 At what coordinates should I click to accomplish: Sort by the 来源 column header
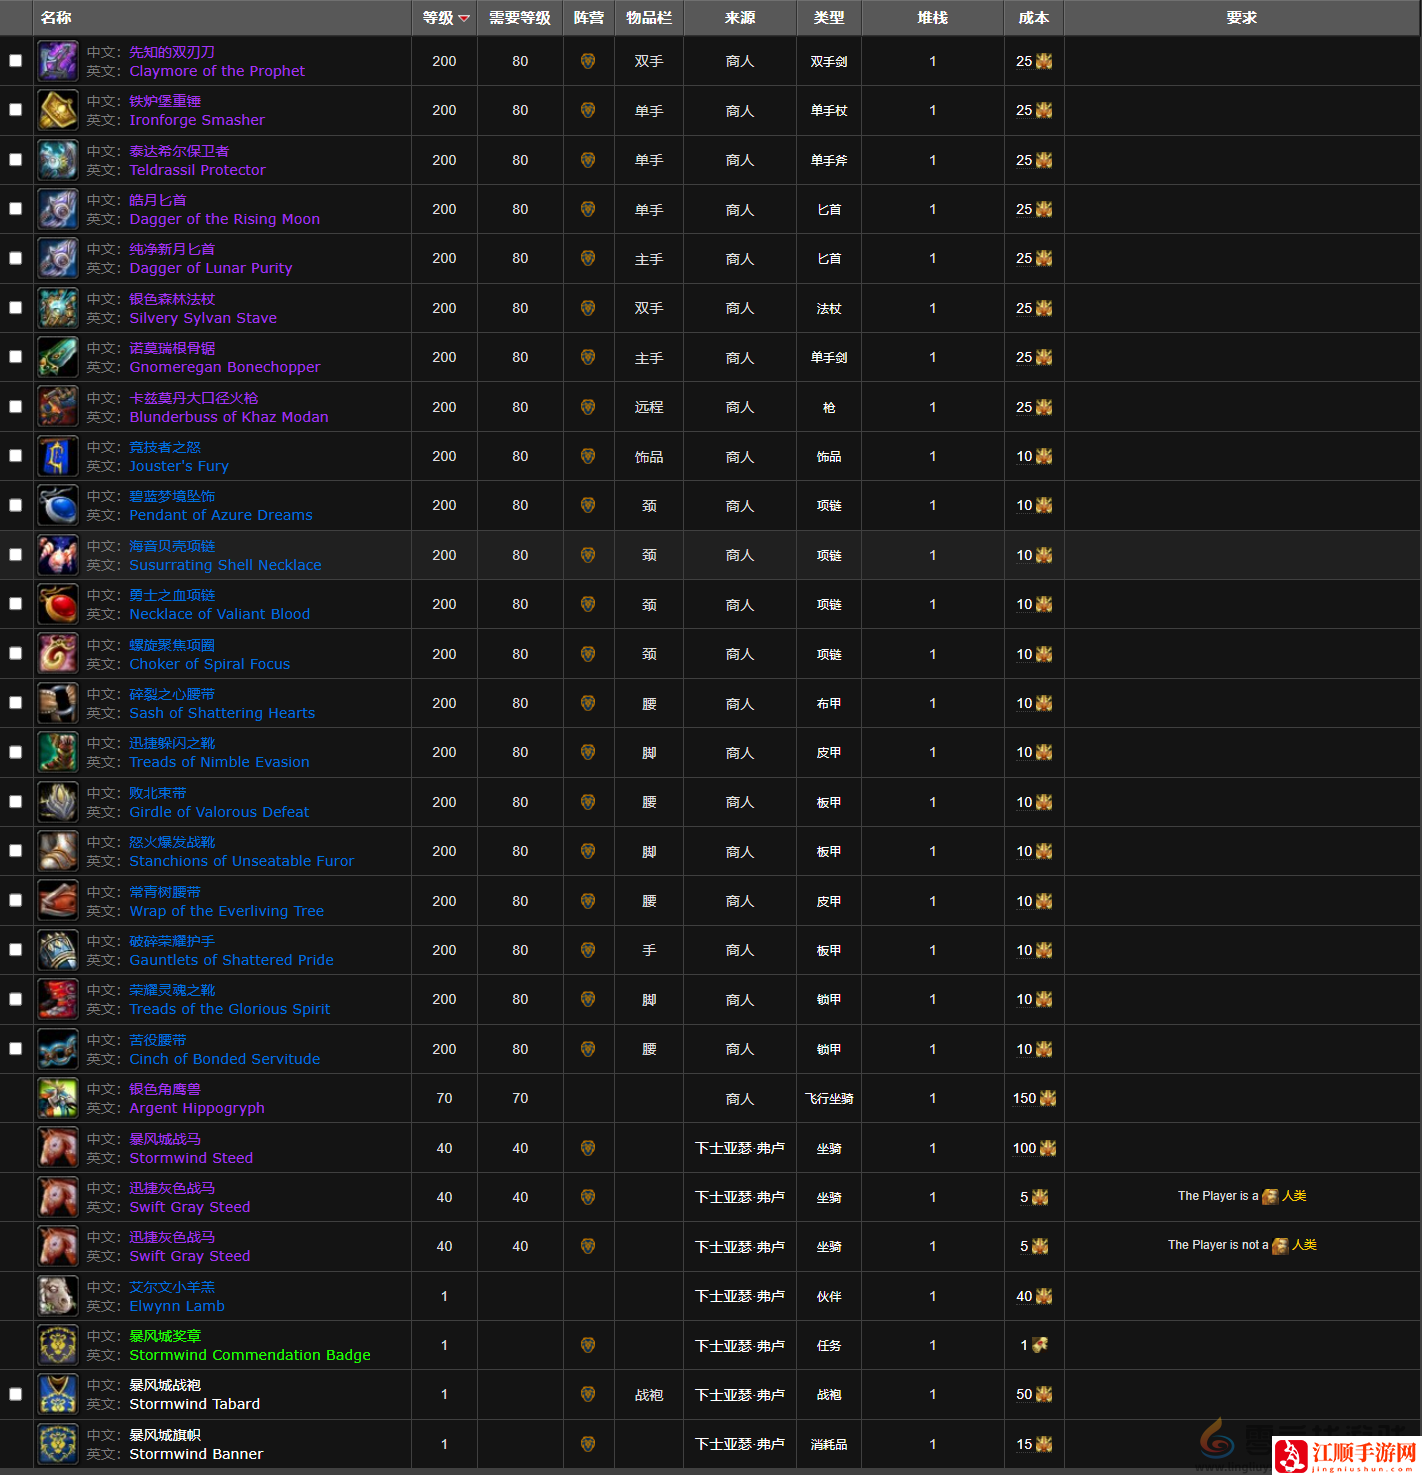[740, 18]
